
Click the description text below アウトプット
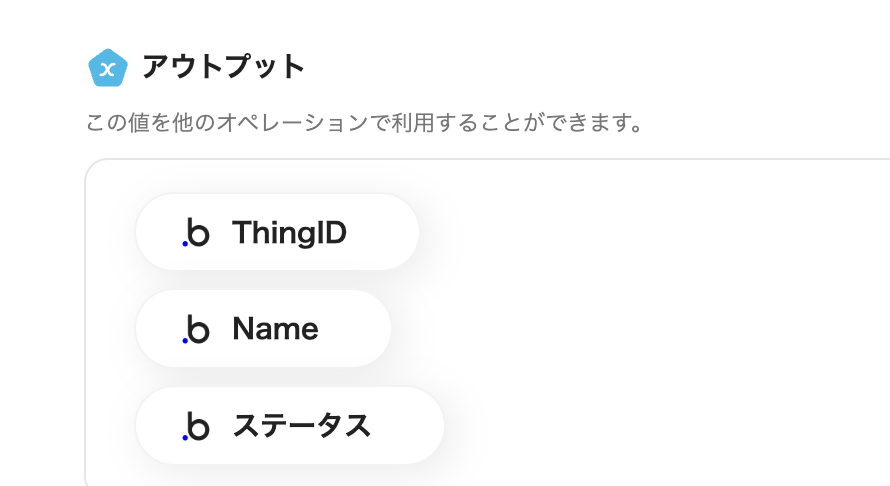[x=363, y=124]
